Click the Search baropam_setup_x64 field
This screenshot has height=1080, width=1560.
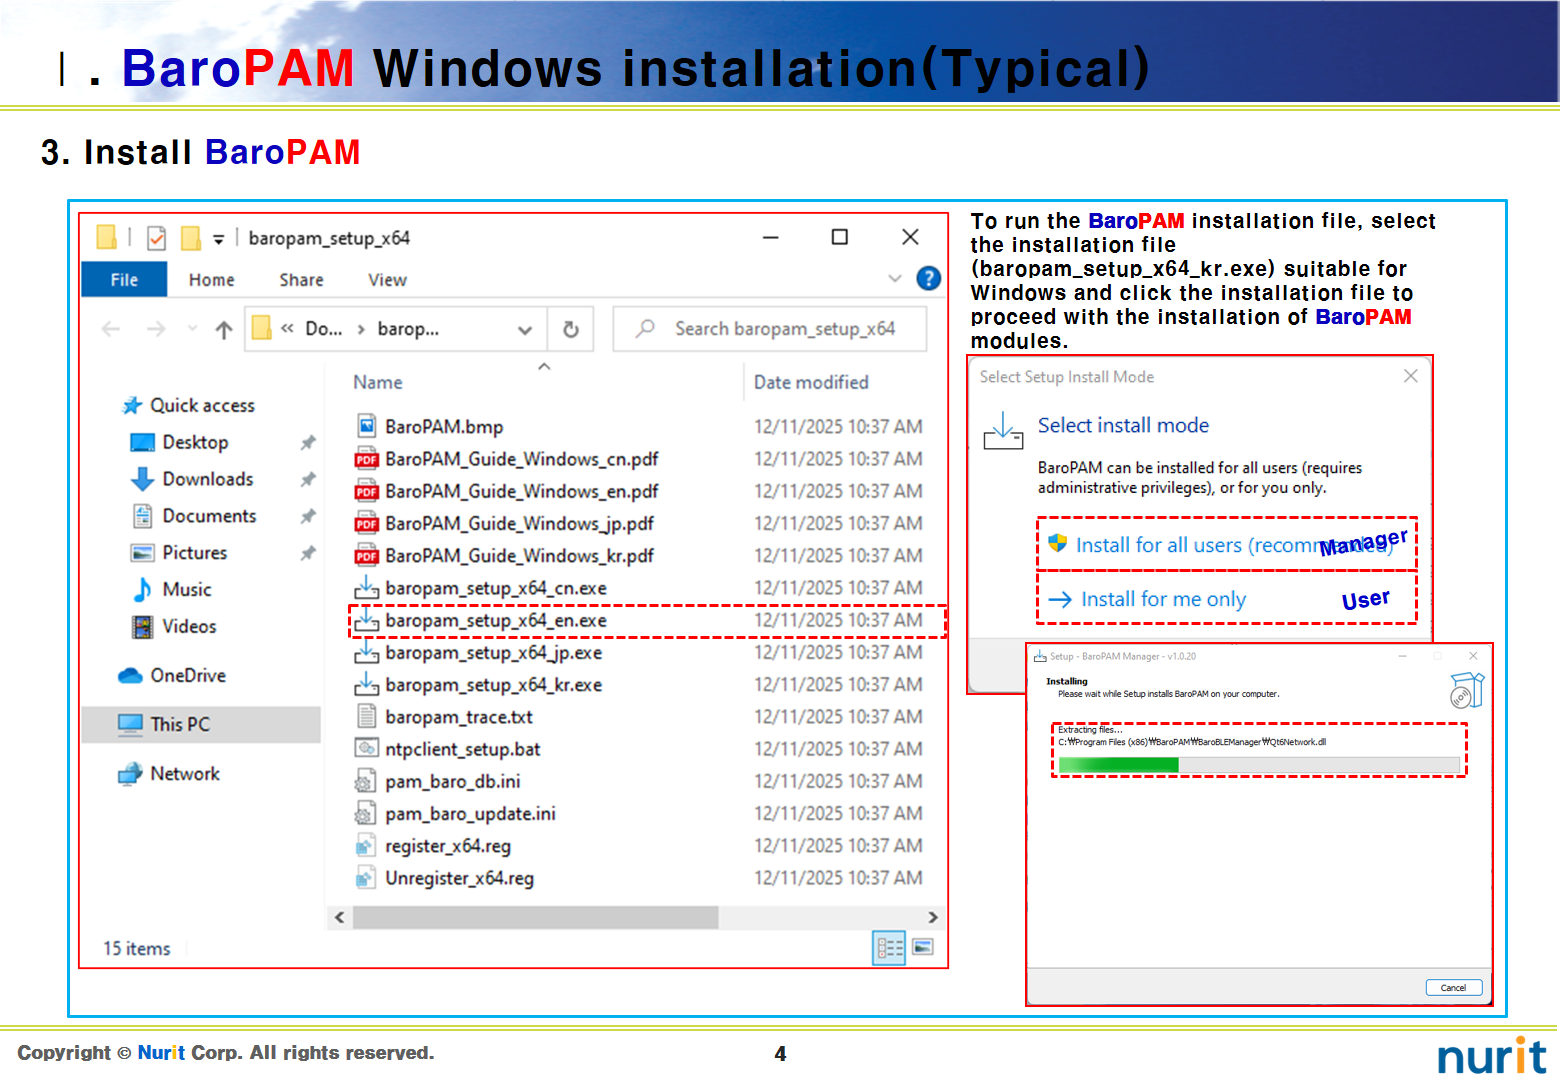coord(770,329)
